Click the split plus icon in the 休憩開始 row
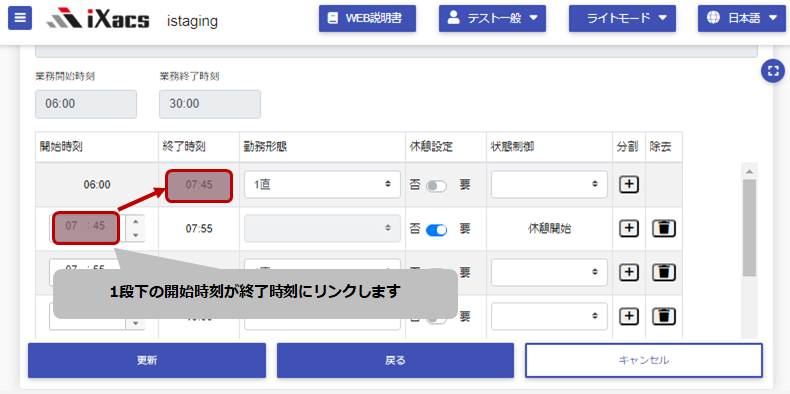 pos(628,228)
